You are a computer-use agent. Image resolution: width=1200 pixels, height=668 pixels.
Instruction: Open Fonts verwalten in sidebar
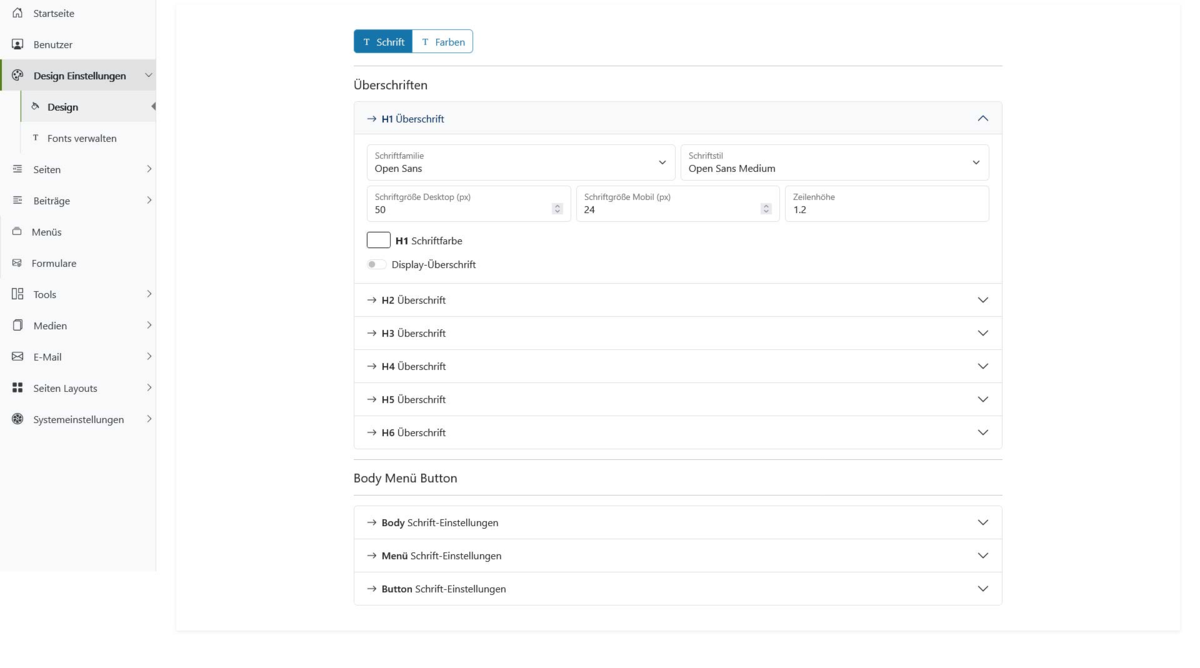tap(81, 138)
